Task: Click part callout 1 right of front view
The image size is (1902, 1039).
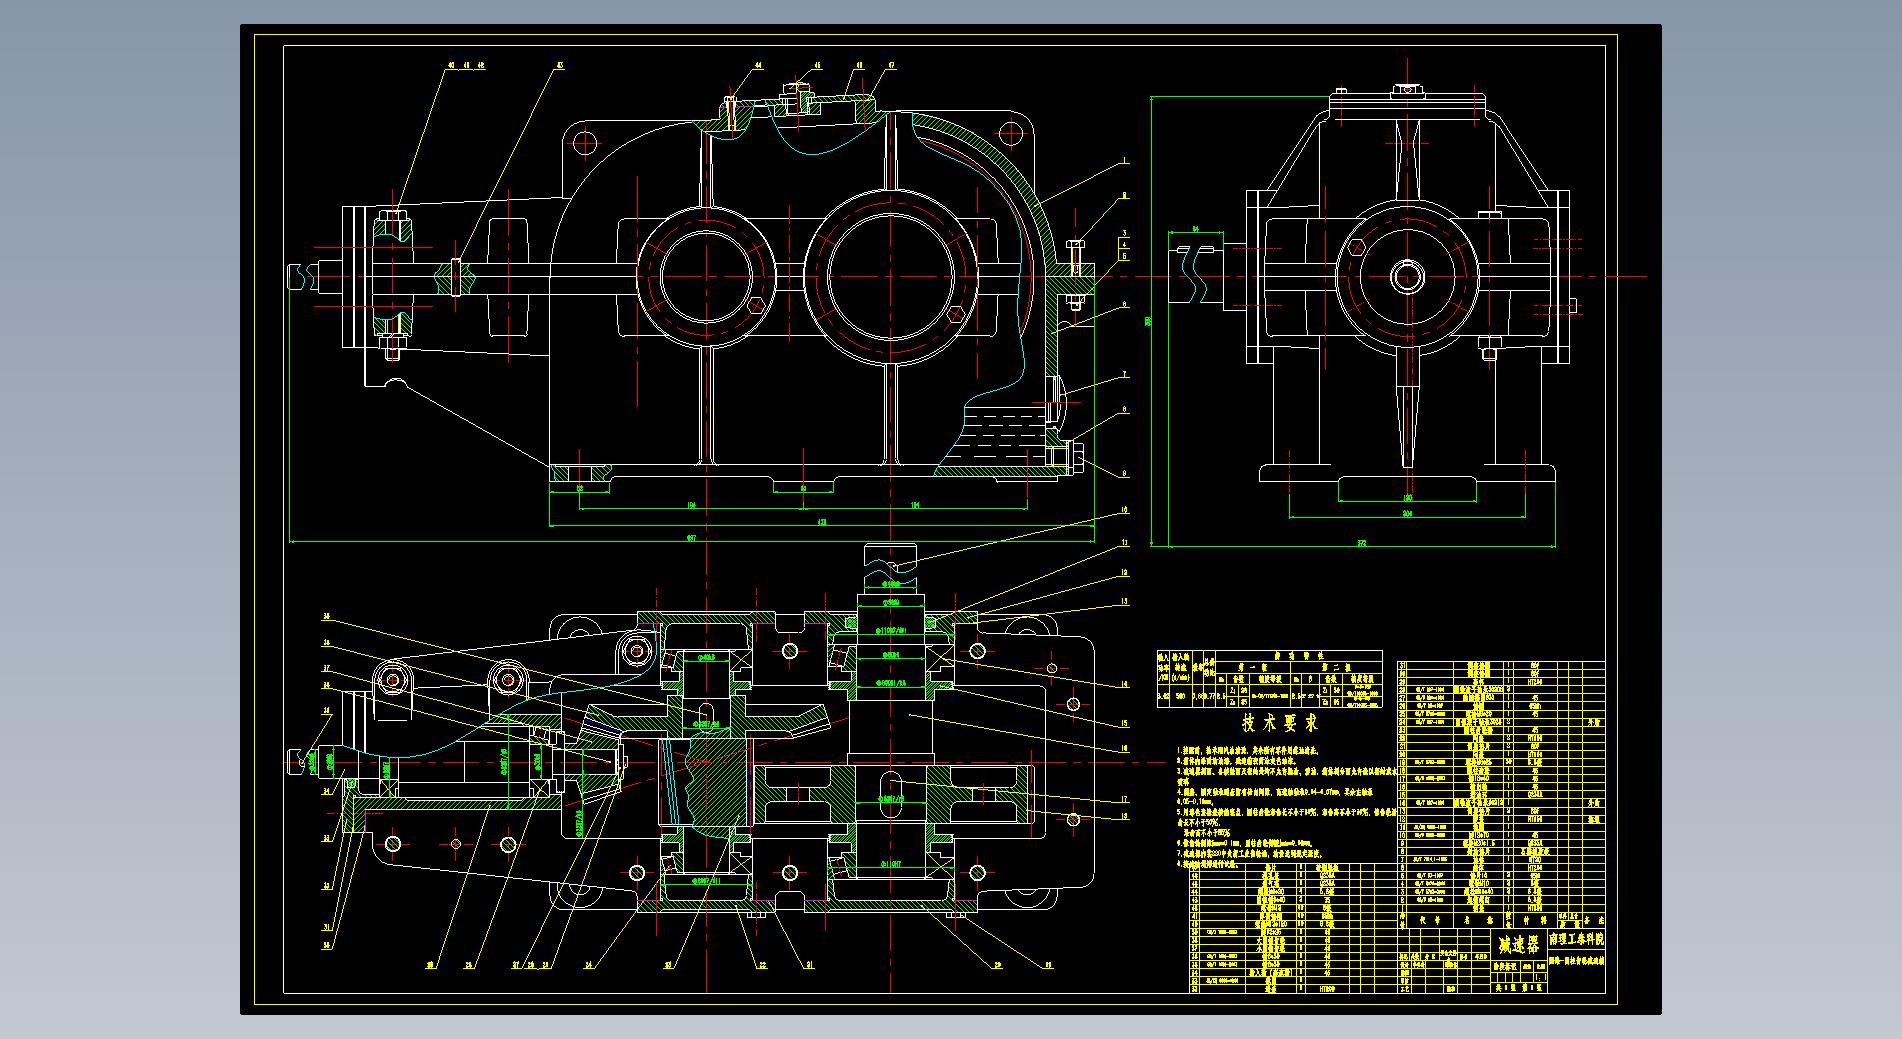Action: coord(1125,160)
